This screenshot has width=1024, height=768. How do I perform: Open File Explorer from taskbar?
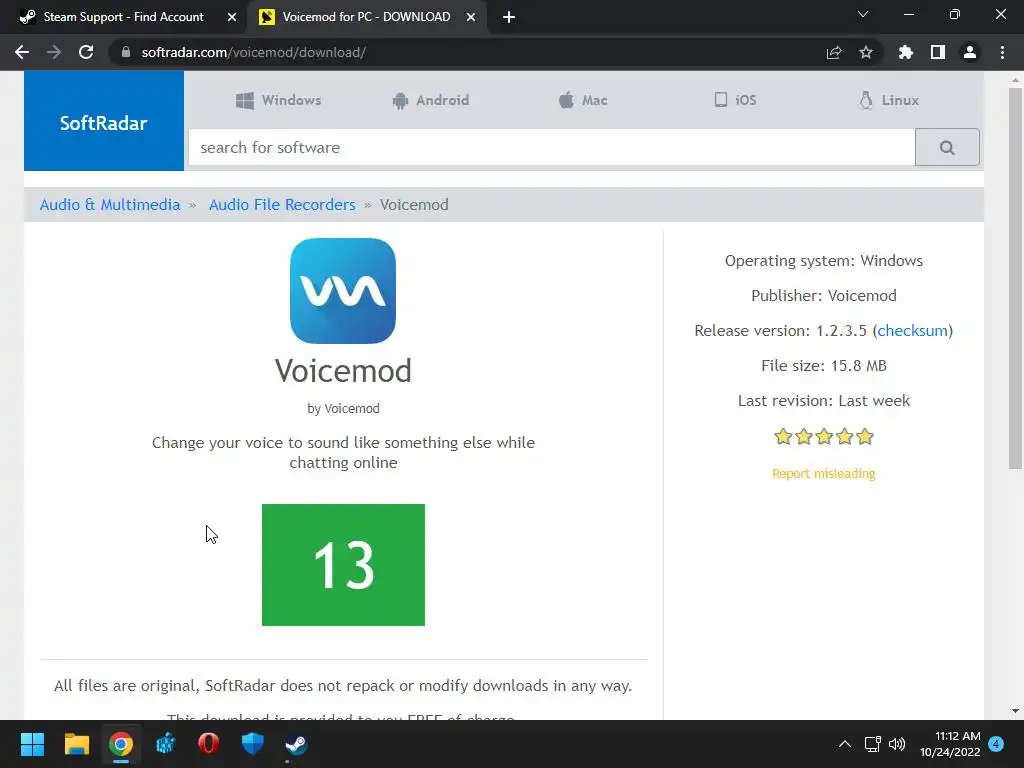[x=76, y=744]
